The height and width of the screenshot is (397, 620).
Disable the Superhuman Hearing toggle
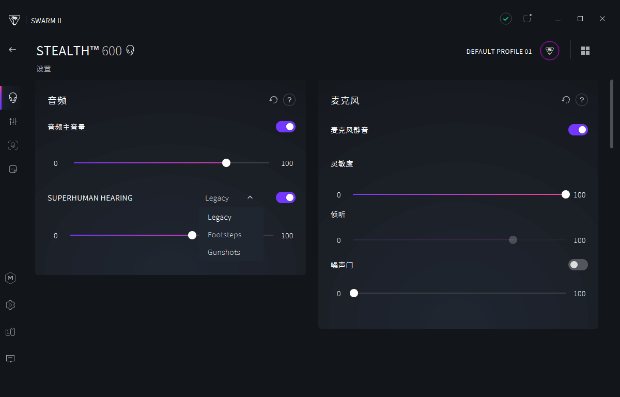pos(285,197)
